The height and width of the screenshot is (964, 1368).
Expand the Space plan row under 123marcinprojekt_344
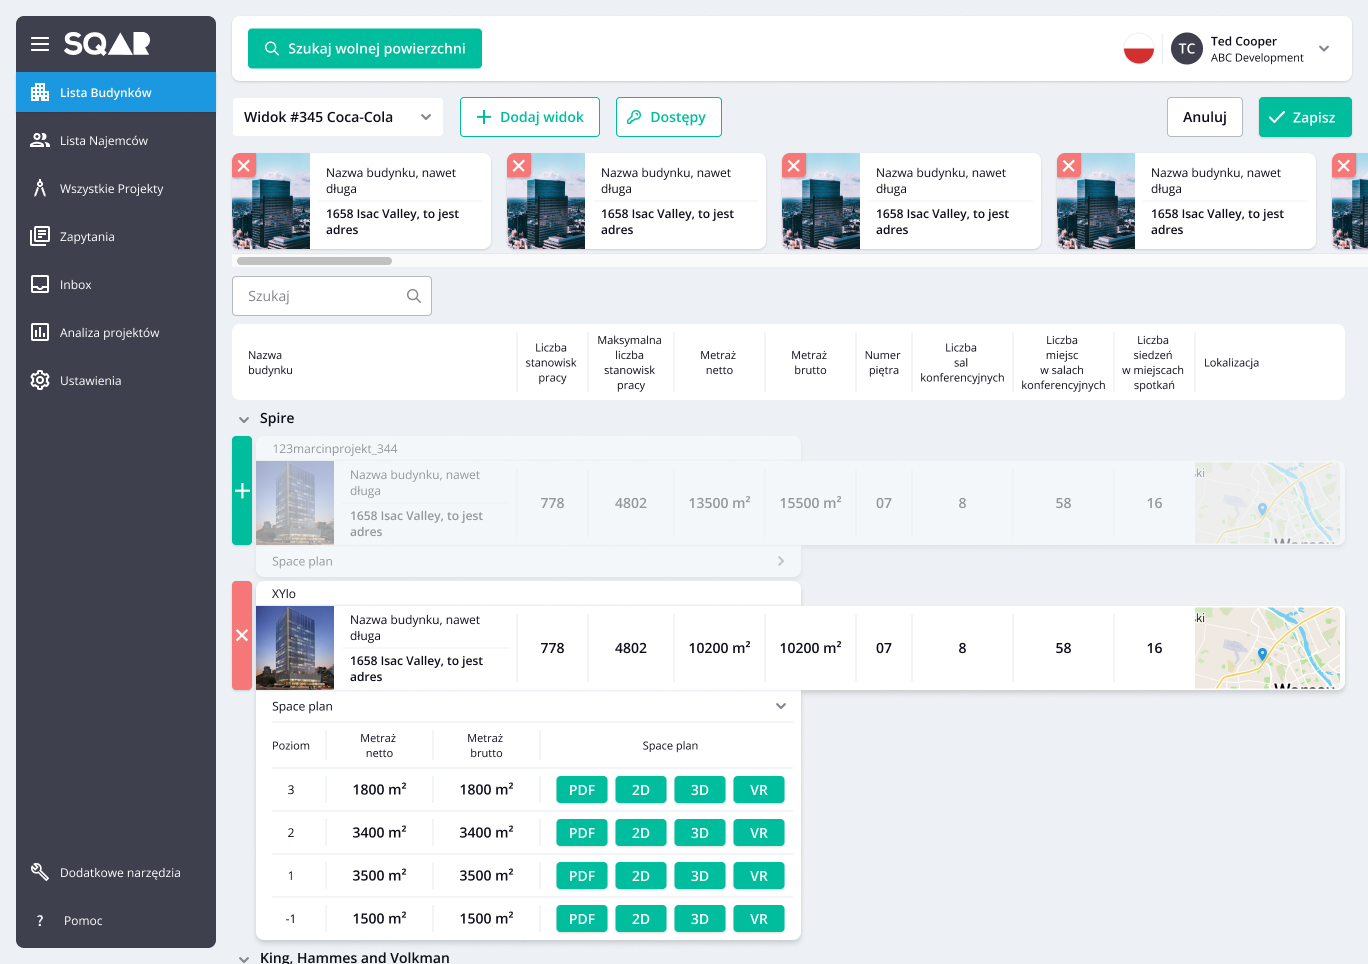tap(781, 562)
